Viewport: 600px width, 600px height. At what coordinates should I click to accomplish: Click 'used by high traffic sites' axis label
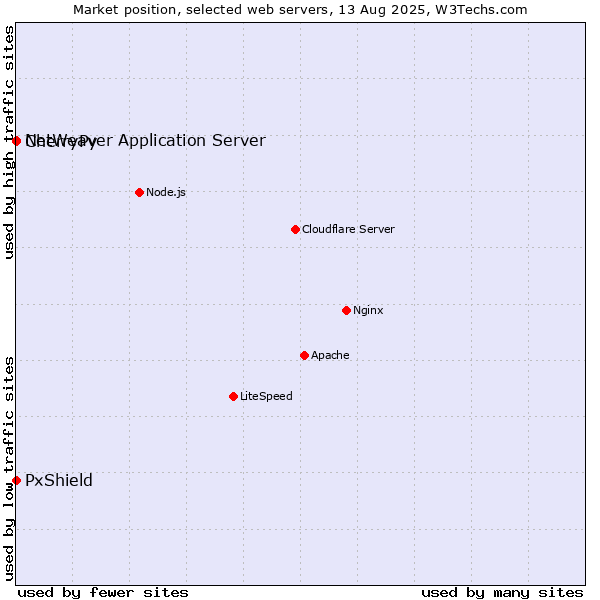(9, 142)
